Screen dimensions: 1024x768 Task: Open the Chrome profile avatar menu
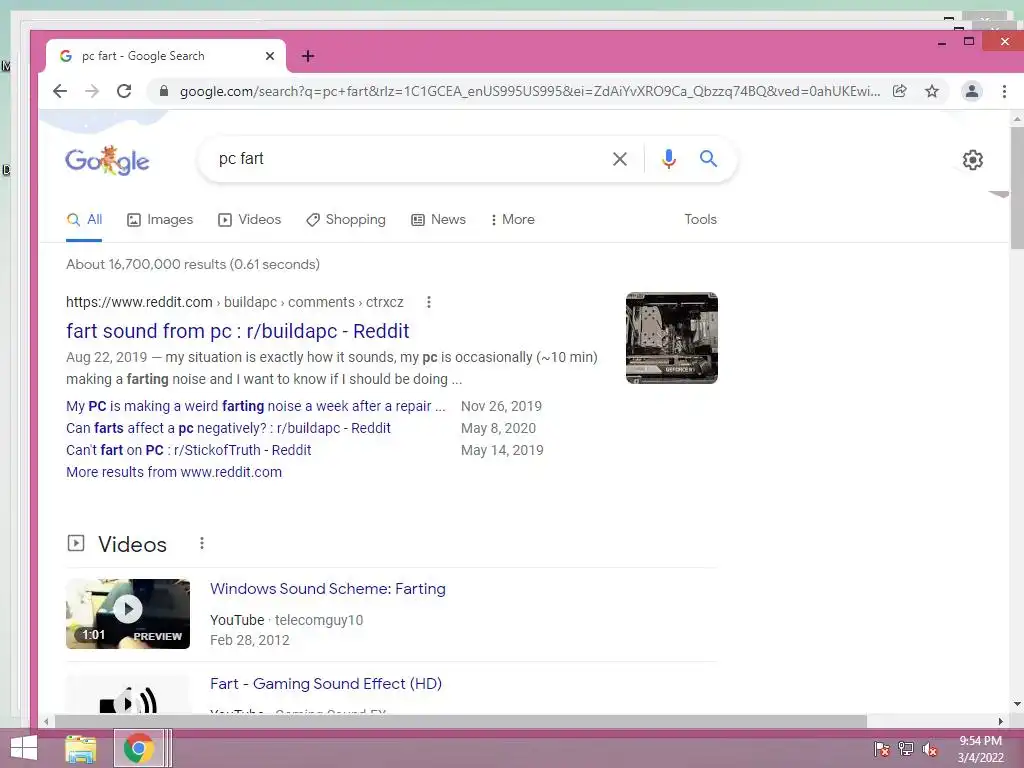click(x=972, y=91)
